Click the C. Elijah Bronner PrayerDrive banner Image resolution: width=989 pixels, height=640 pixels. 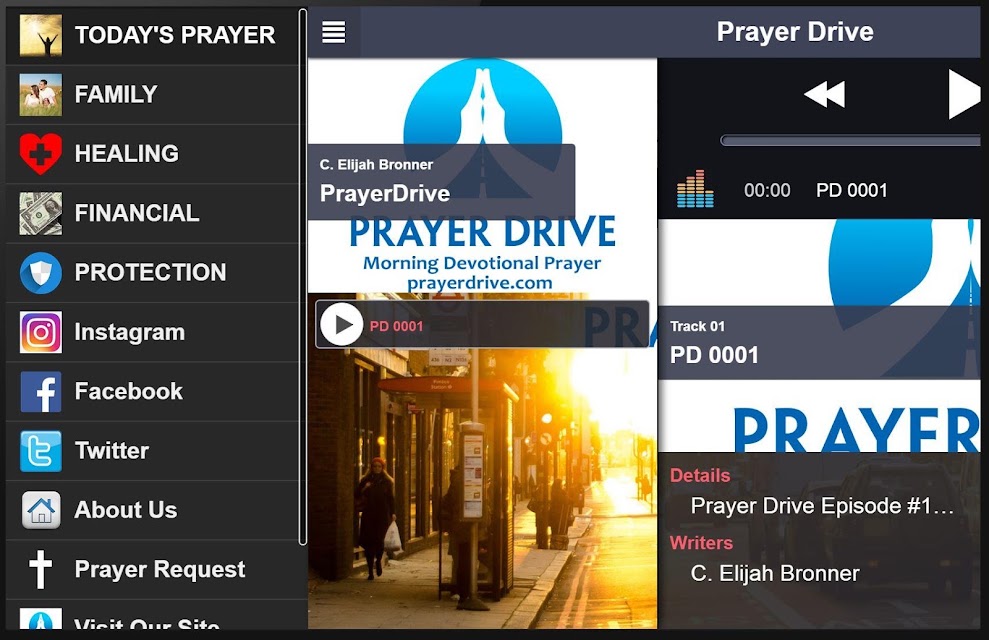pos(442,182)
